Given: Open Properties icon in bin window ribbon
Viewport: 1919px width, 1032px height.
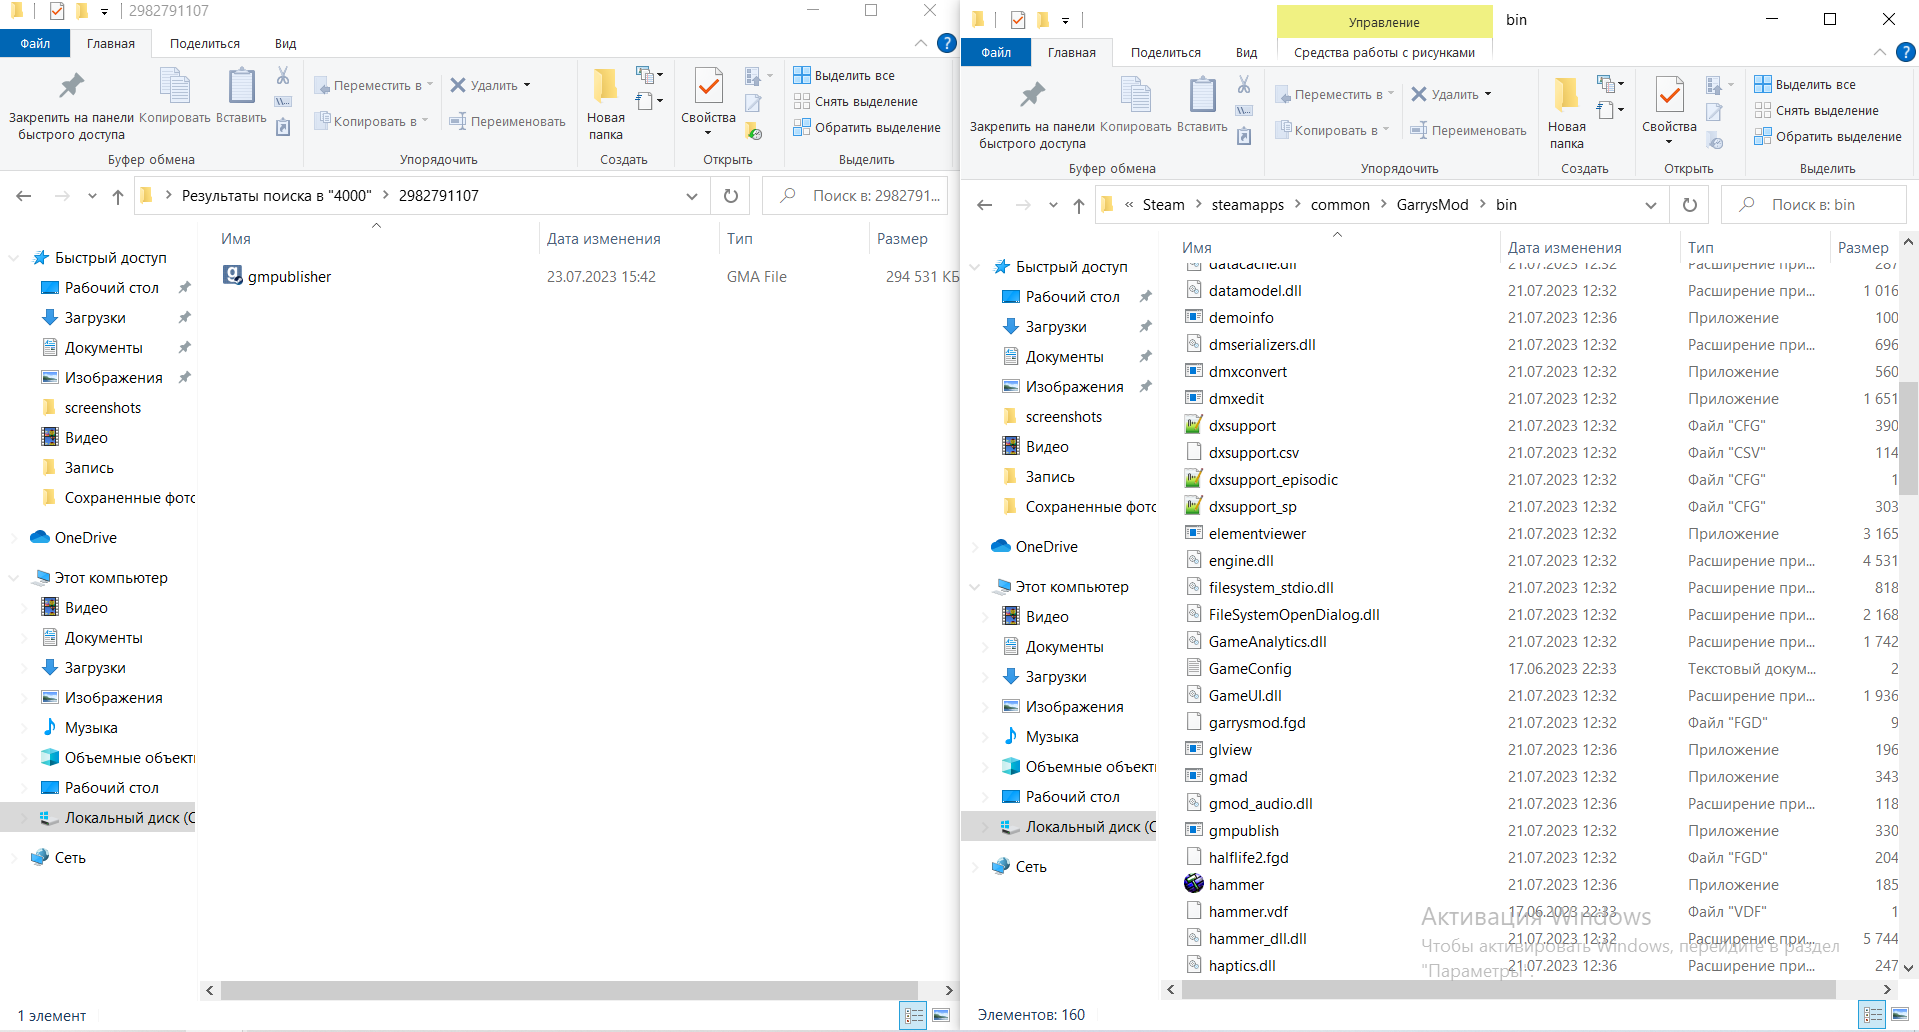Looking at the screenshot, I should (x=1669, y=95).
